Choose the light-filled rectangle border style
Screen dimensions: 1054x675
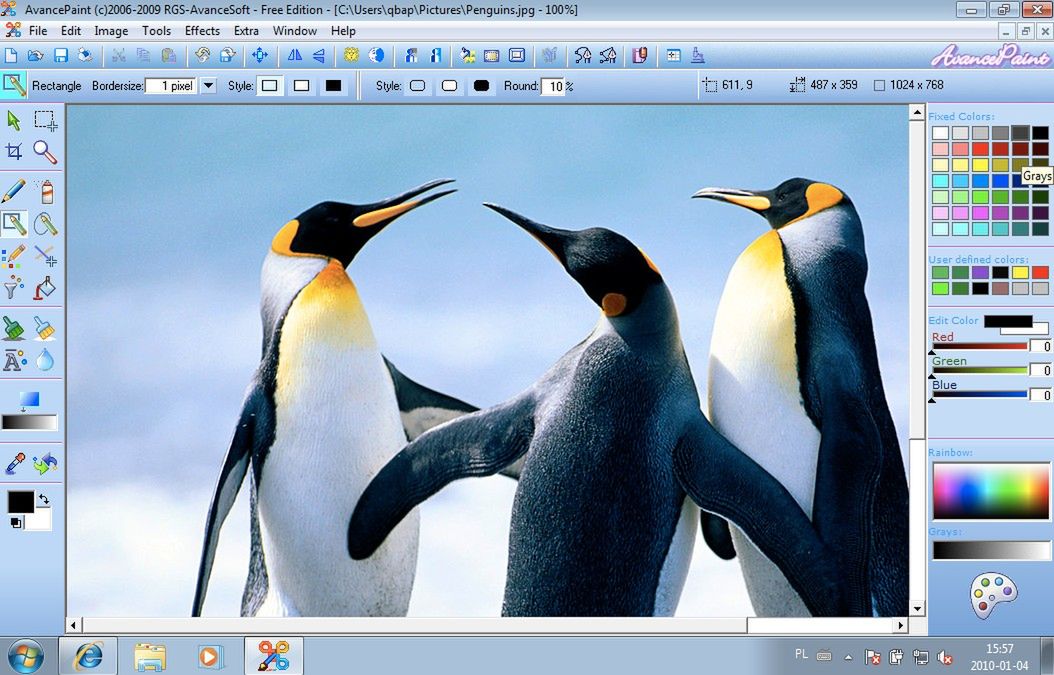coord(270,85)
